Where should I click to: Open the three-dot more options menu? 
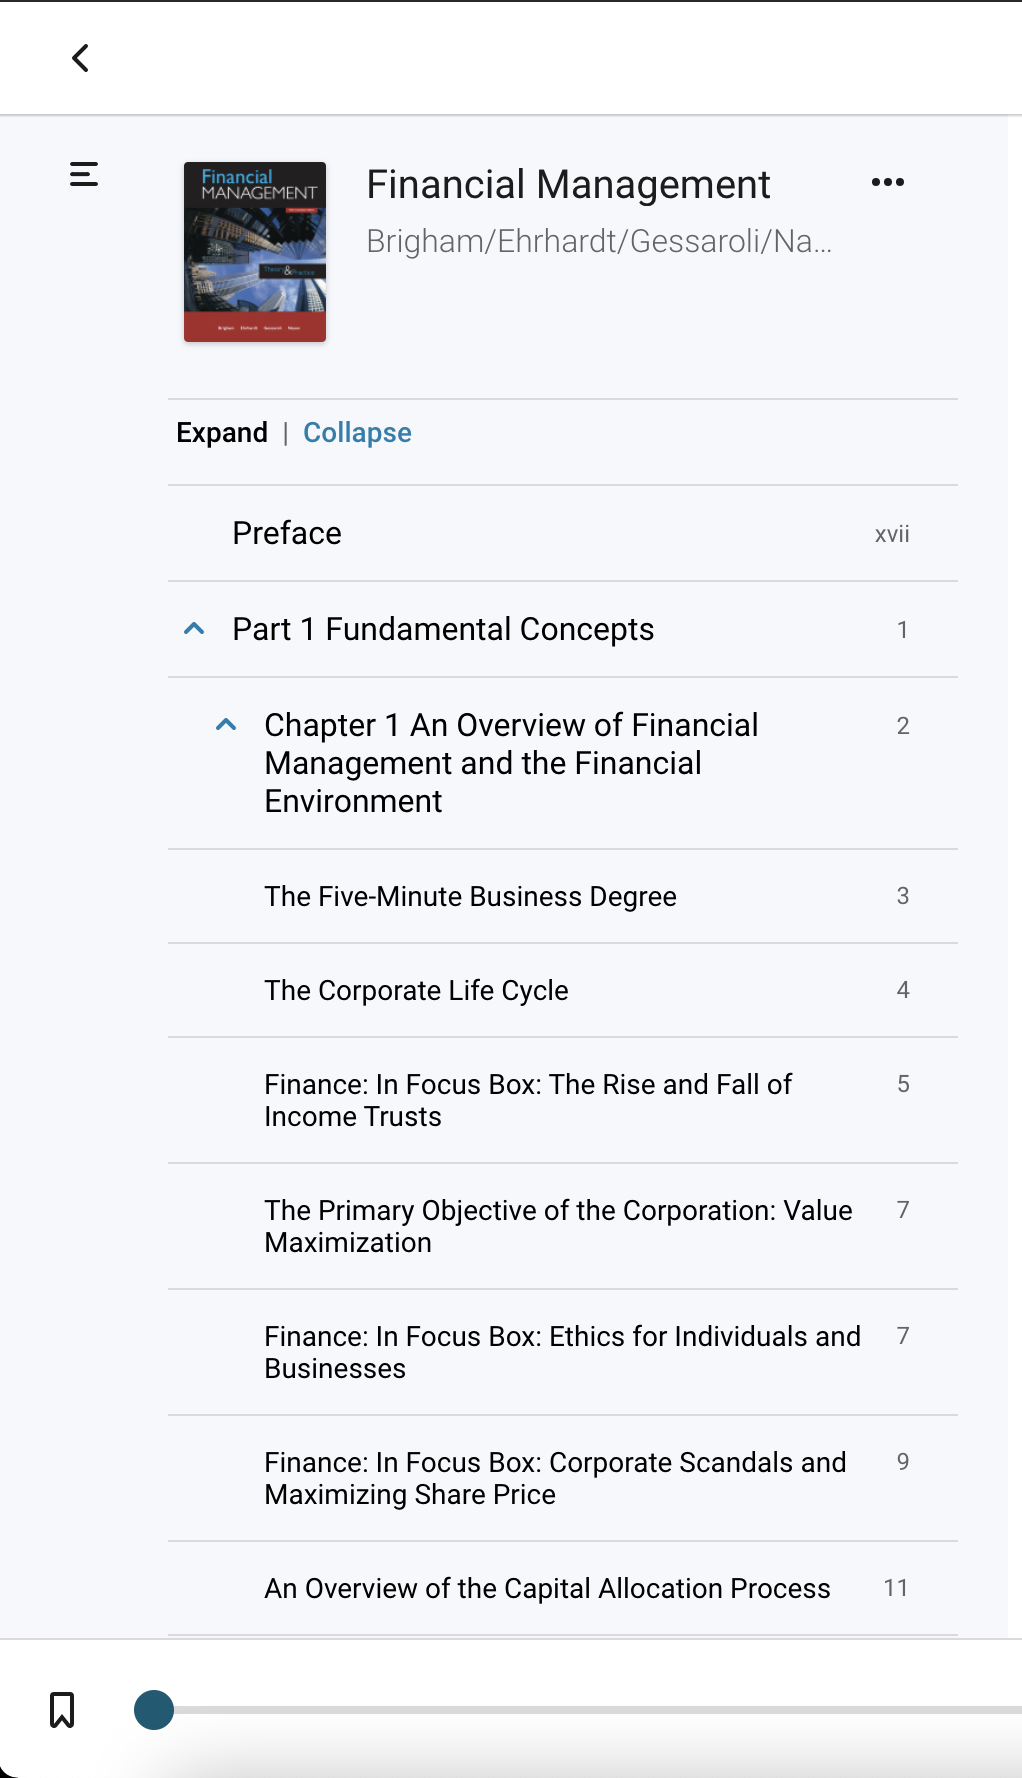point(887,182)
